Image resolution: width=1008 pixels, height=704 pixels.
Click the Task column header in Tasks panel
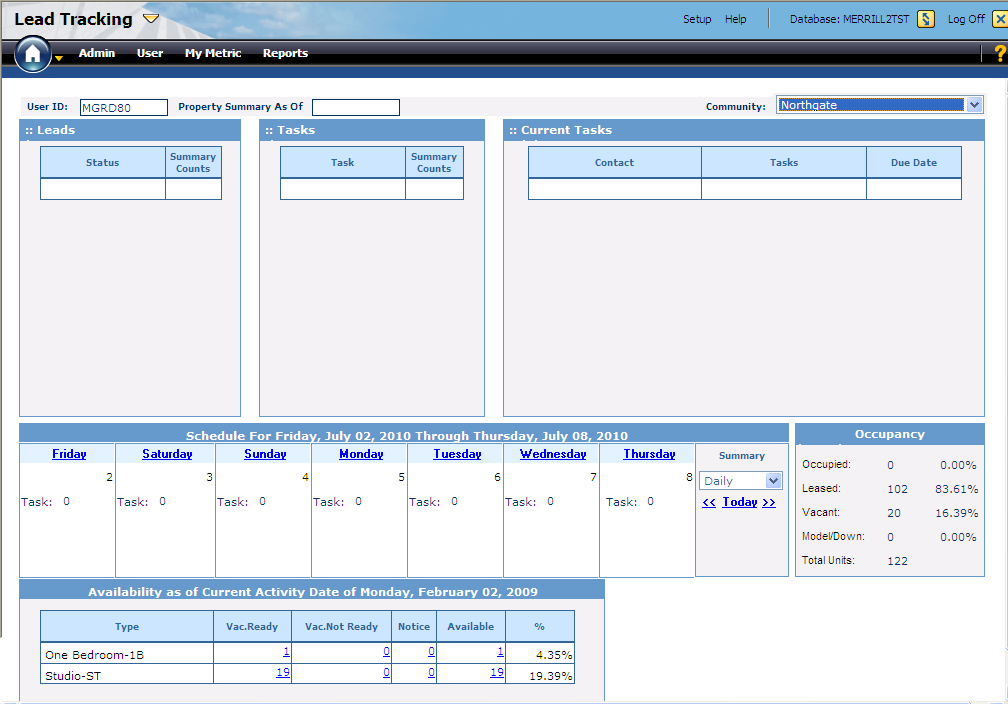[343, 163]
